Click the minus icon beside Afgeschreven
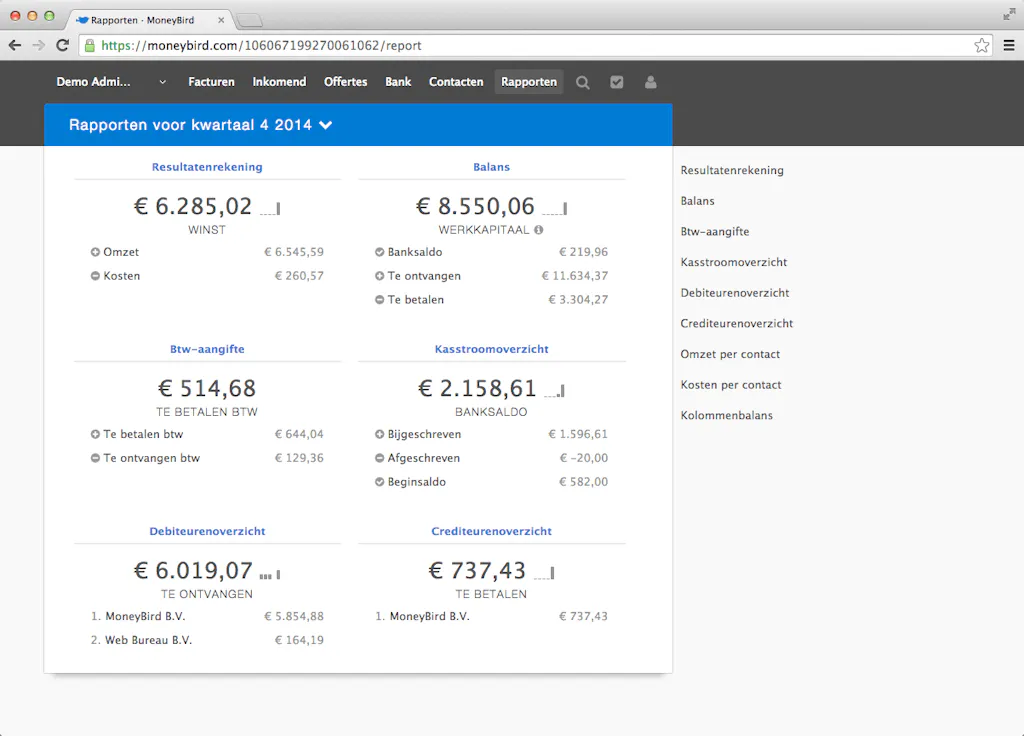 (x=379, y=458)
